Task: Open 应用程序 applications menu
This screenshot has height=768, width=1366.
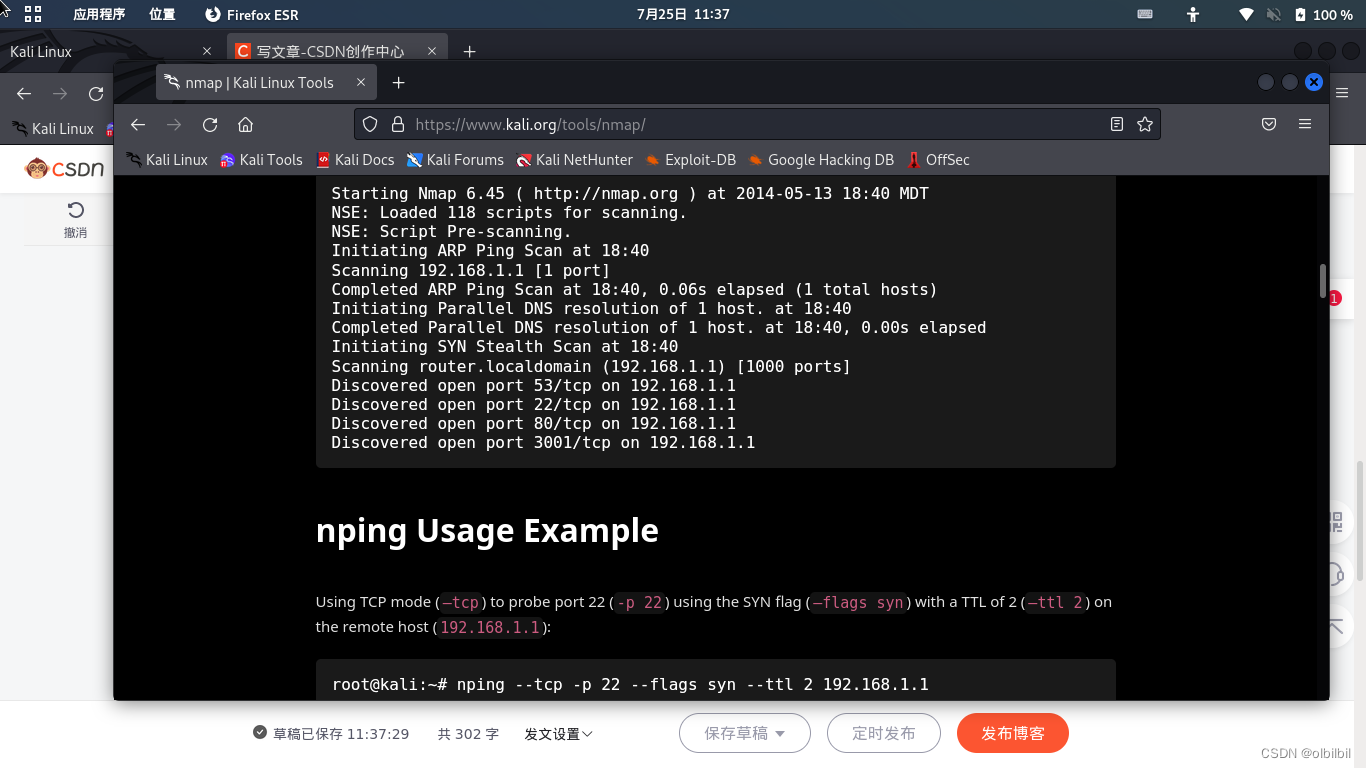Action: coord(99,14)
